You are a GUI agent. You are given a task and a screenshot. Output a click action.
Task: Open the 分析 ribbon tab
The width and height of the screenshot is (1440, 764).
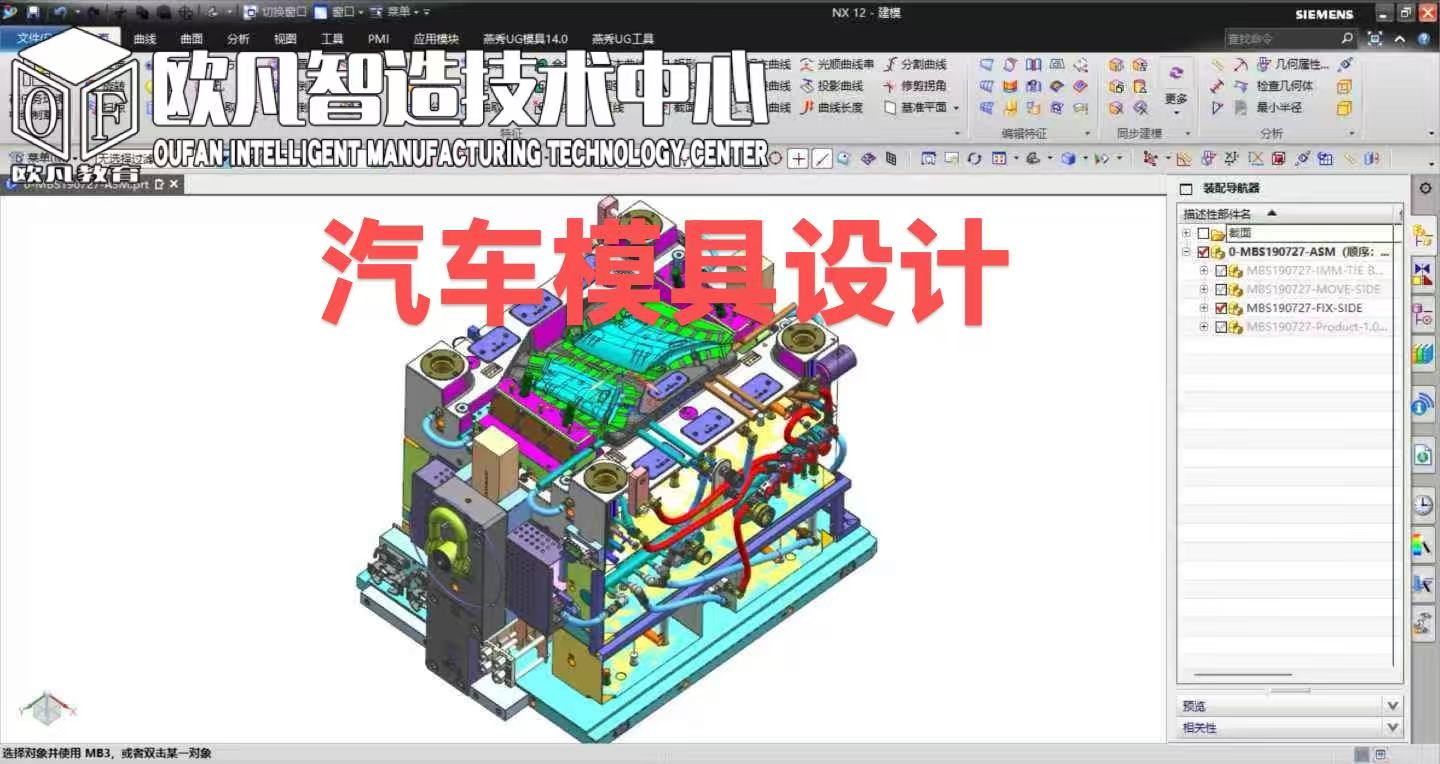[x=238, y=39]
